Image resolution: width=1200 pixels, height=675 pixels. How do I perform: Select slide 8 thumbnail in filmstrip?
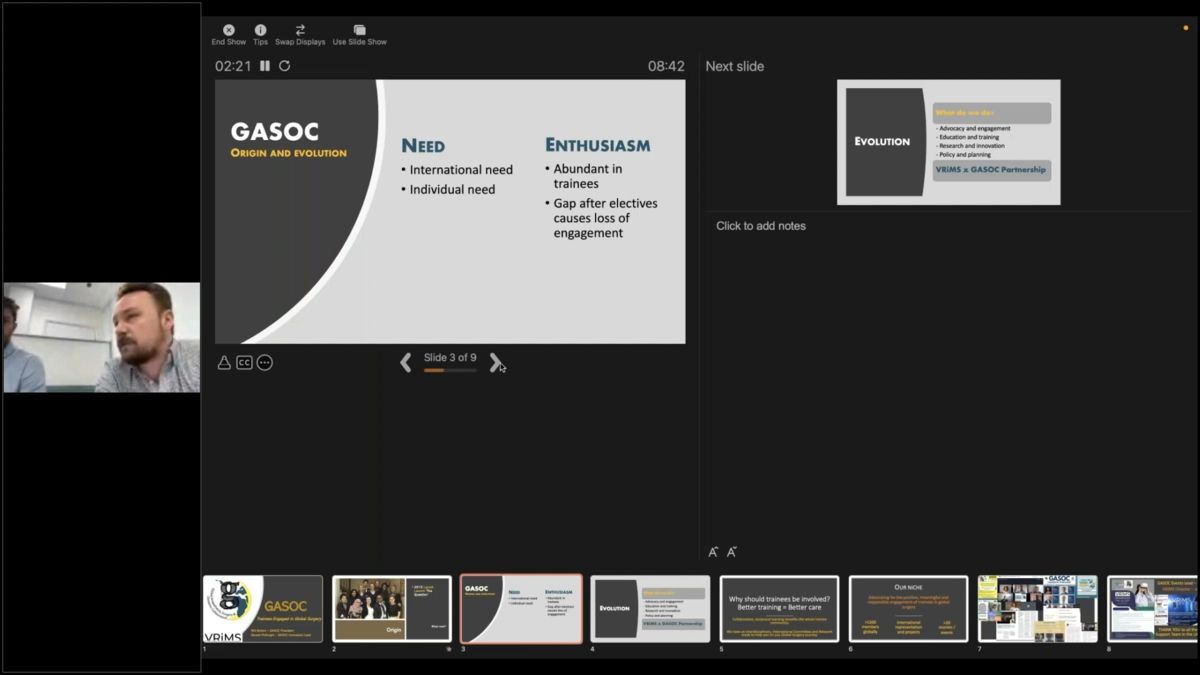click(1152, 608)
